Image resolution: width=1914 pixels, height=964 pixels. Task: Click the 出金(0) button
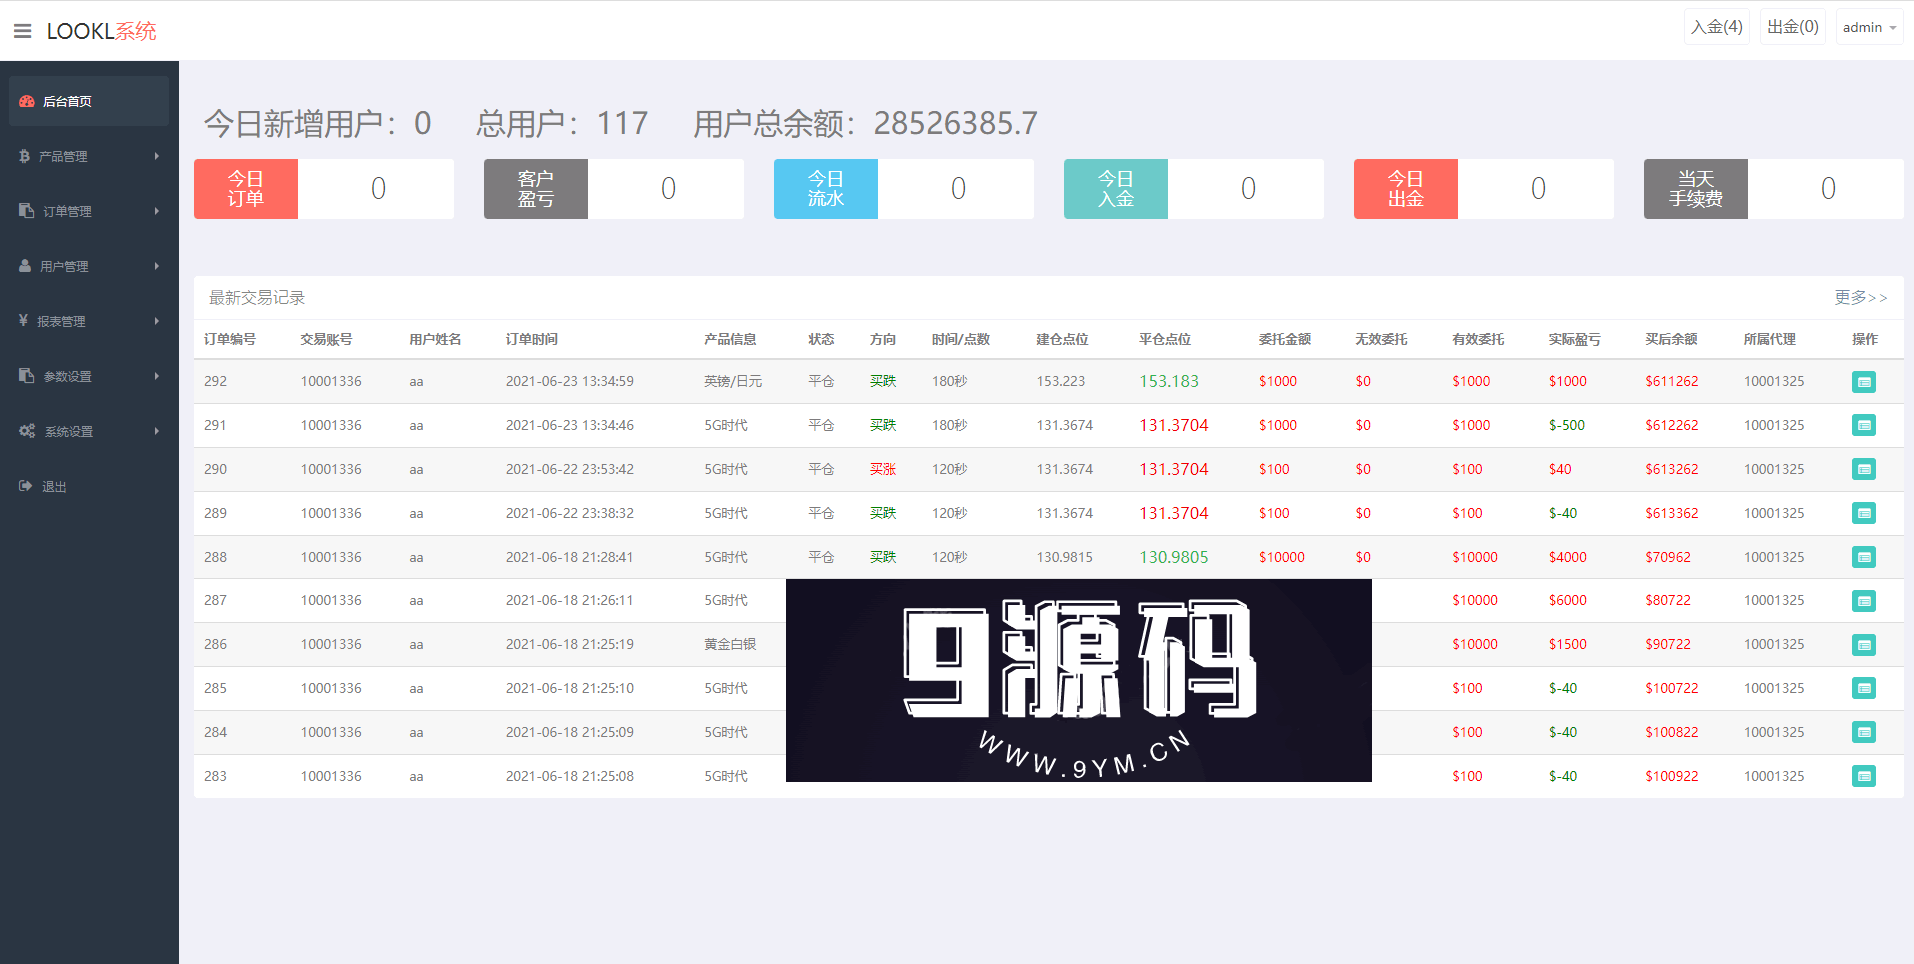tap(1792, 27)
